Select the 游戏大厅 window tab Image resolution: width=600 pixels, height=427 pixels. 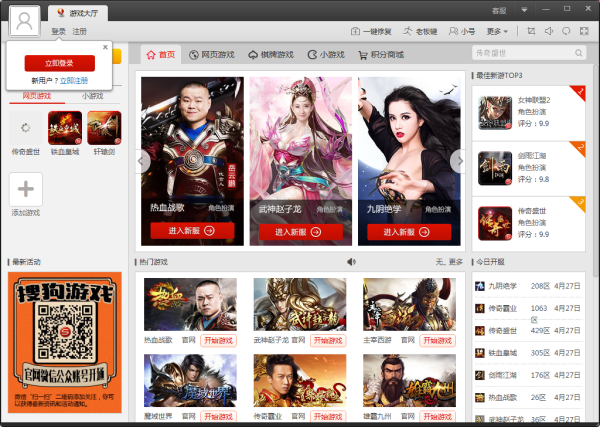[x=78, y=13]
